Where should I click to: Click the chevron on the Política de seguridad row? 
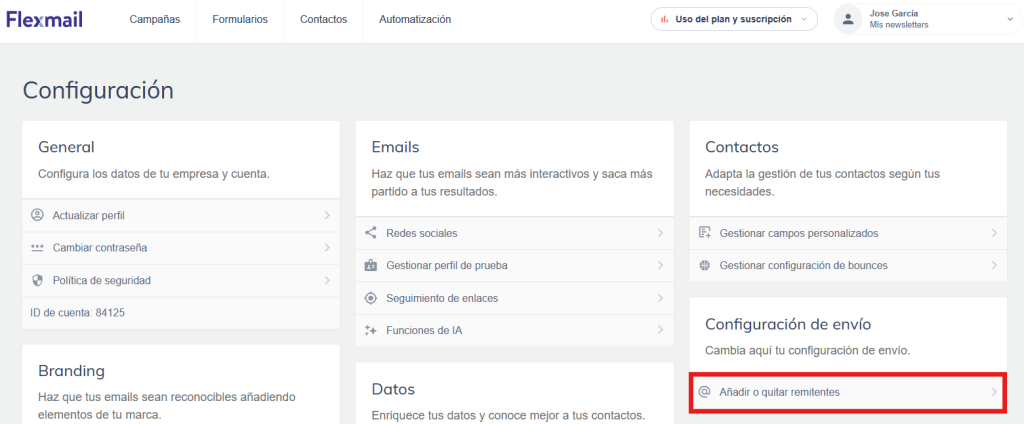coord(327,280)
